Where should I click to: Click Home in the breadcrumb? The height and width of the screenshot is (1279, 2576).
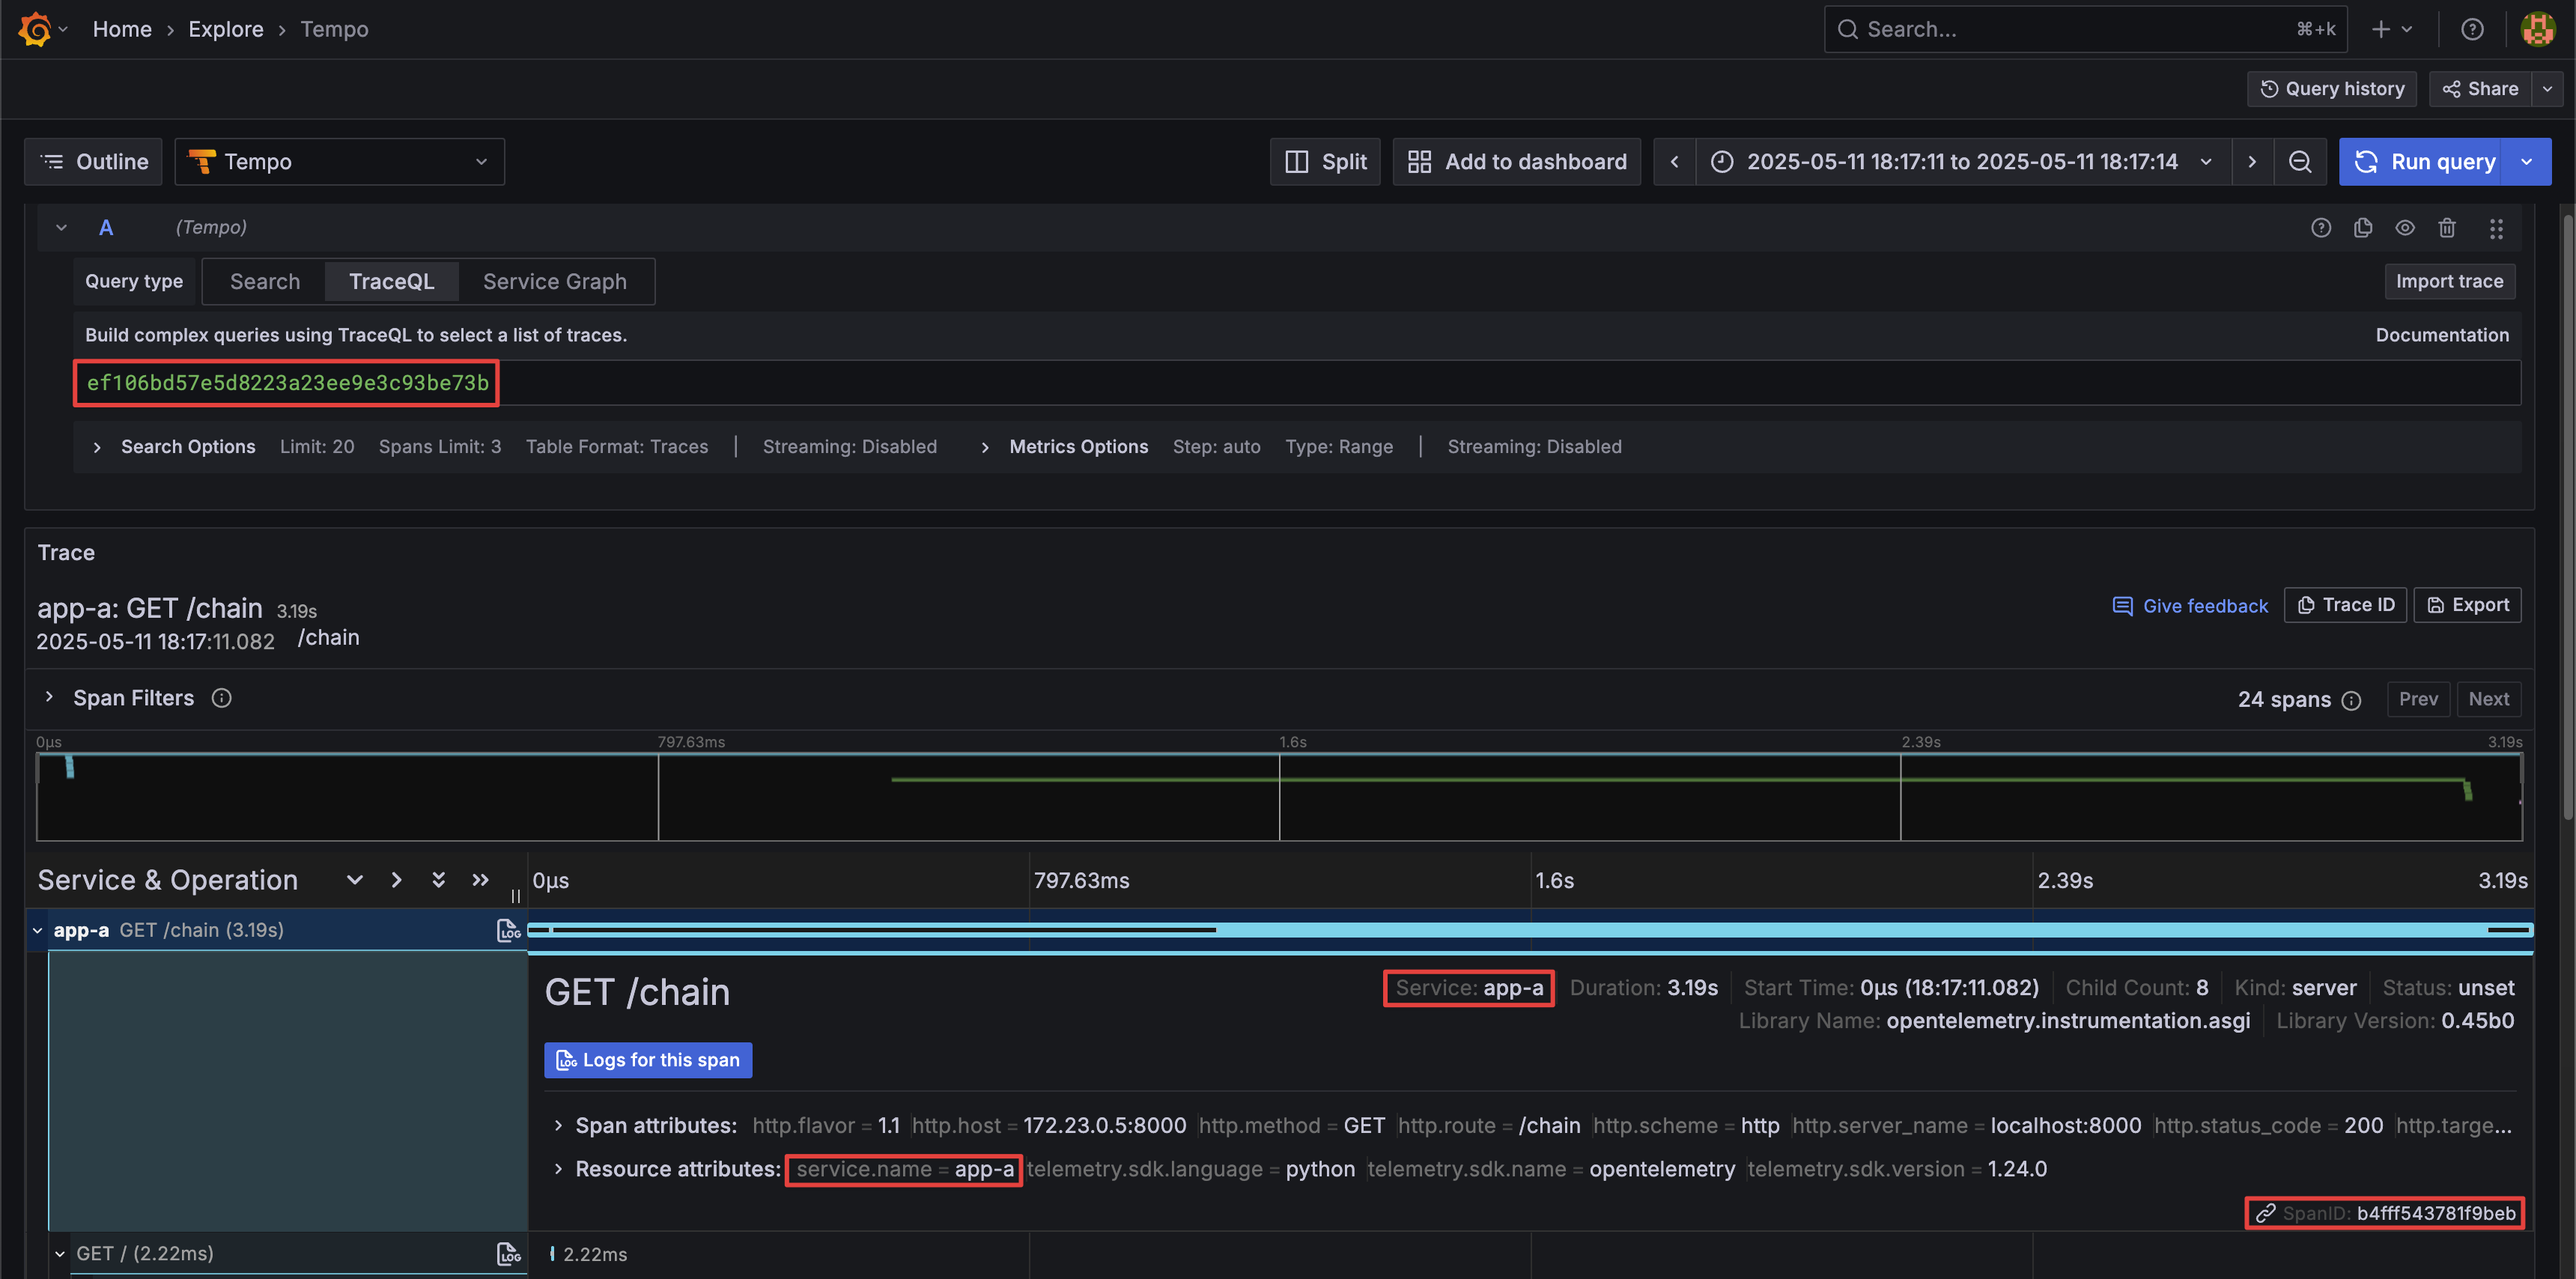(122, 29)
